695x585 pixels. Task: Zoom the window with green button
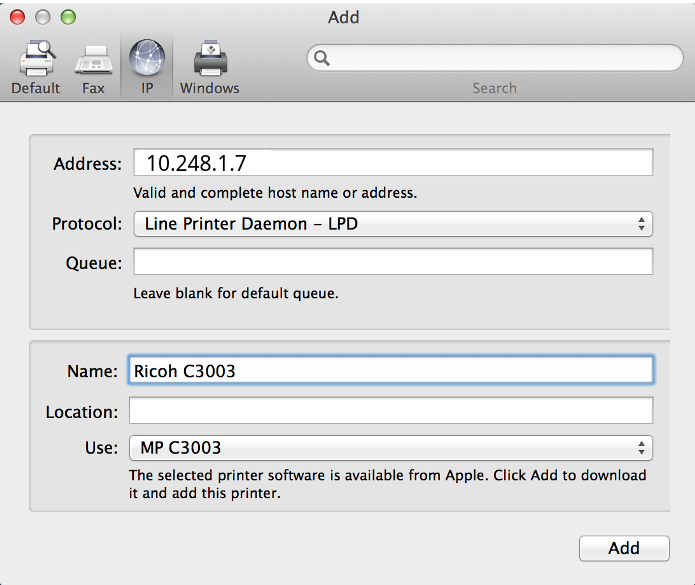(x=68, y=17)
